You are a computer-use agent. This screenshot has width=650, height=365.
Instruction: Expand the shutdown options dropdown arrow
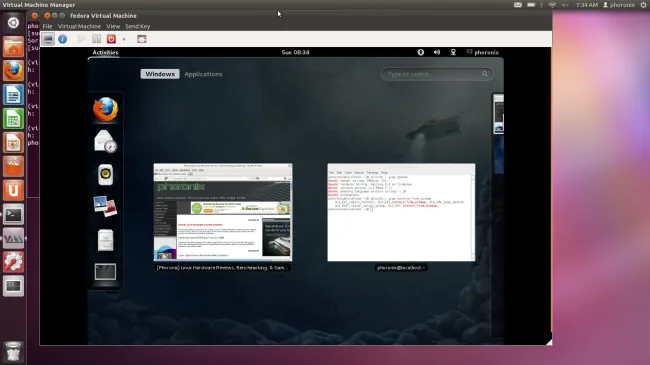[x=124, y=39]
